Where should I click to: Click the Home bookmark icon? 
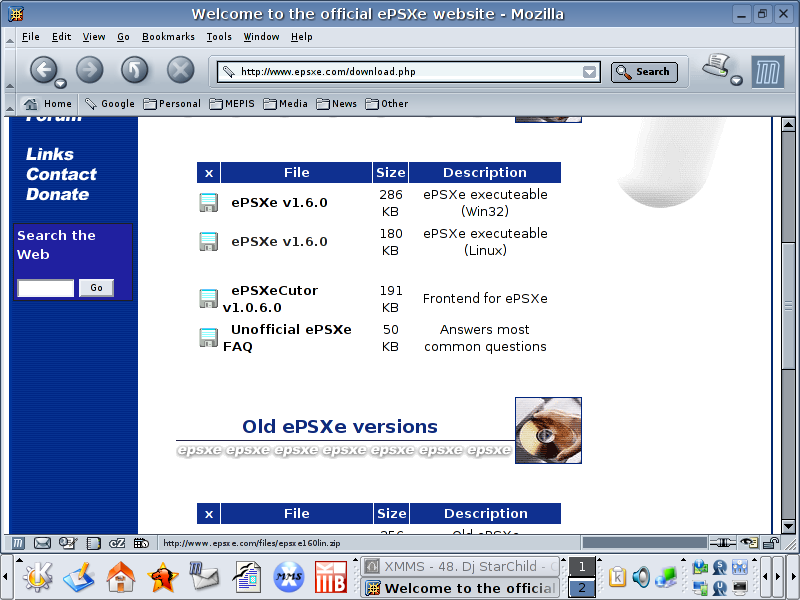[31, 103]
